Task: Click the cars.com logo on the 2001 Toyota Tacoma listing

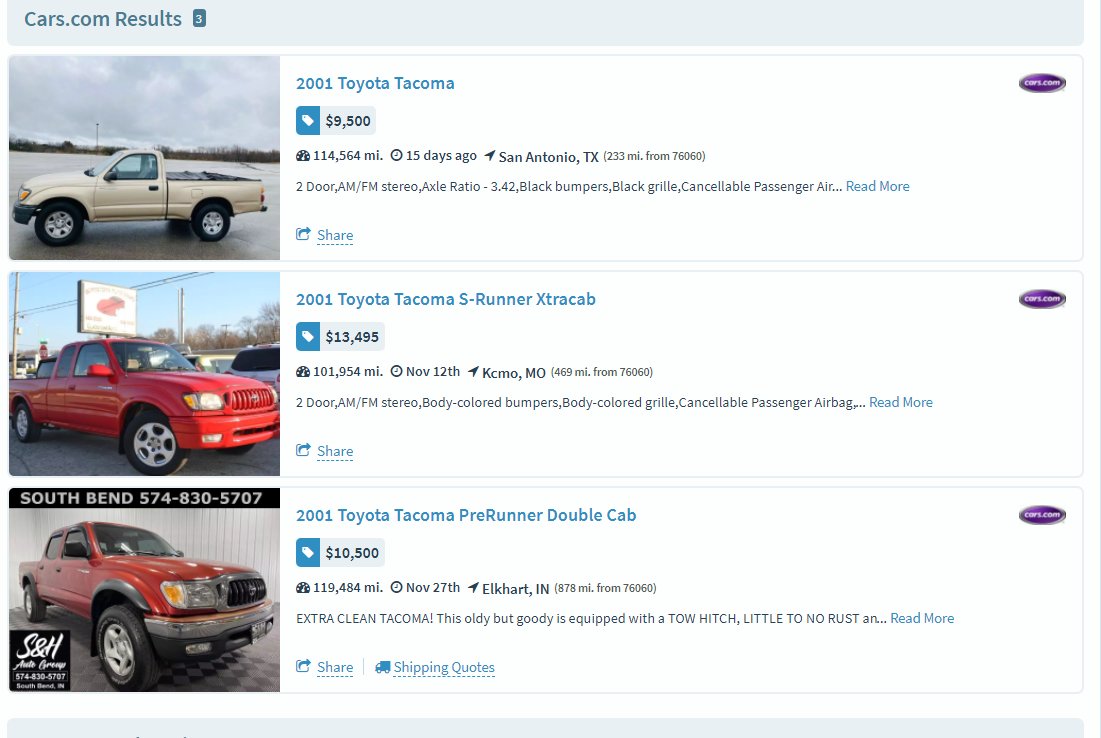Action: coord(1042,83)
